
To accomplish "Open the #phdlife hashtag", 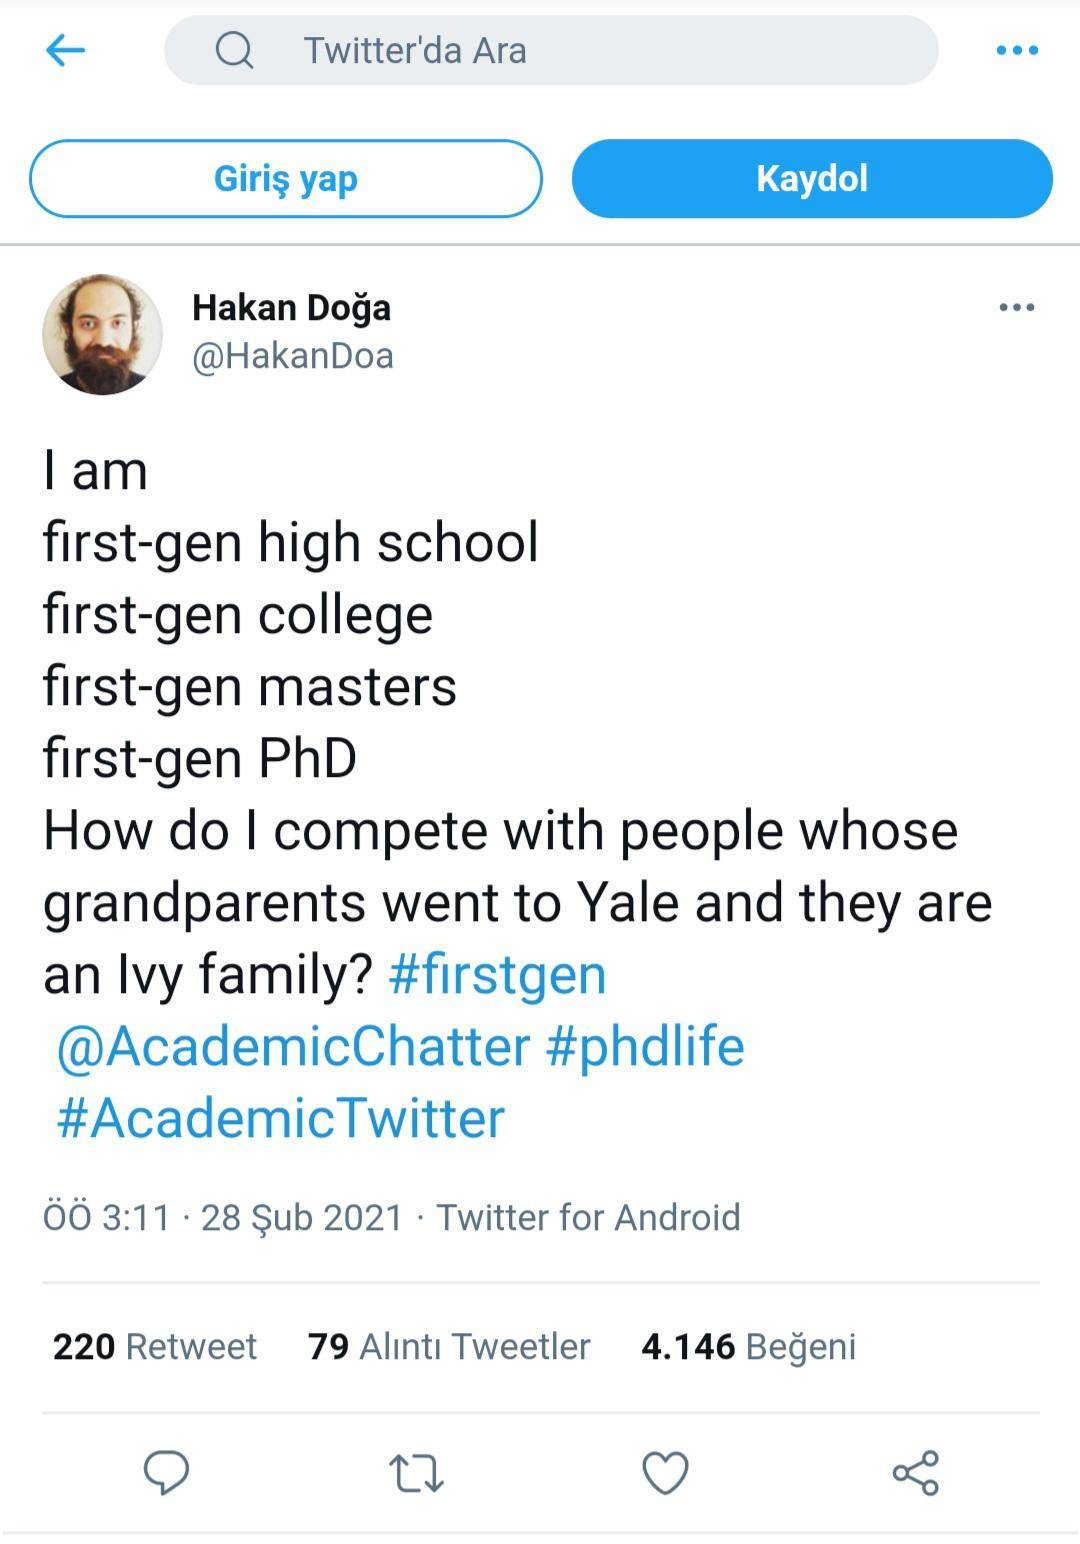I will point(646,1046).
